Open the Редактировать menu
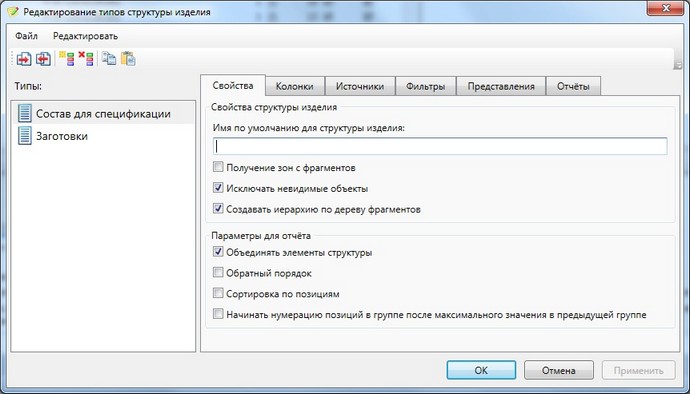The width and height of the screenshot is (690, 394). pos(85,36)
